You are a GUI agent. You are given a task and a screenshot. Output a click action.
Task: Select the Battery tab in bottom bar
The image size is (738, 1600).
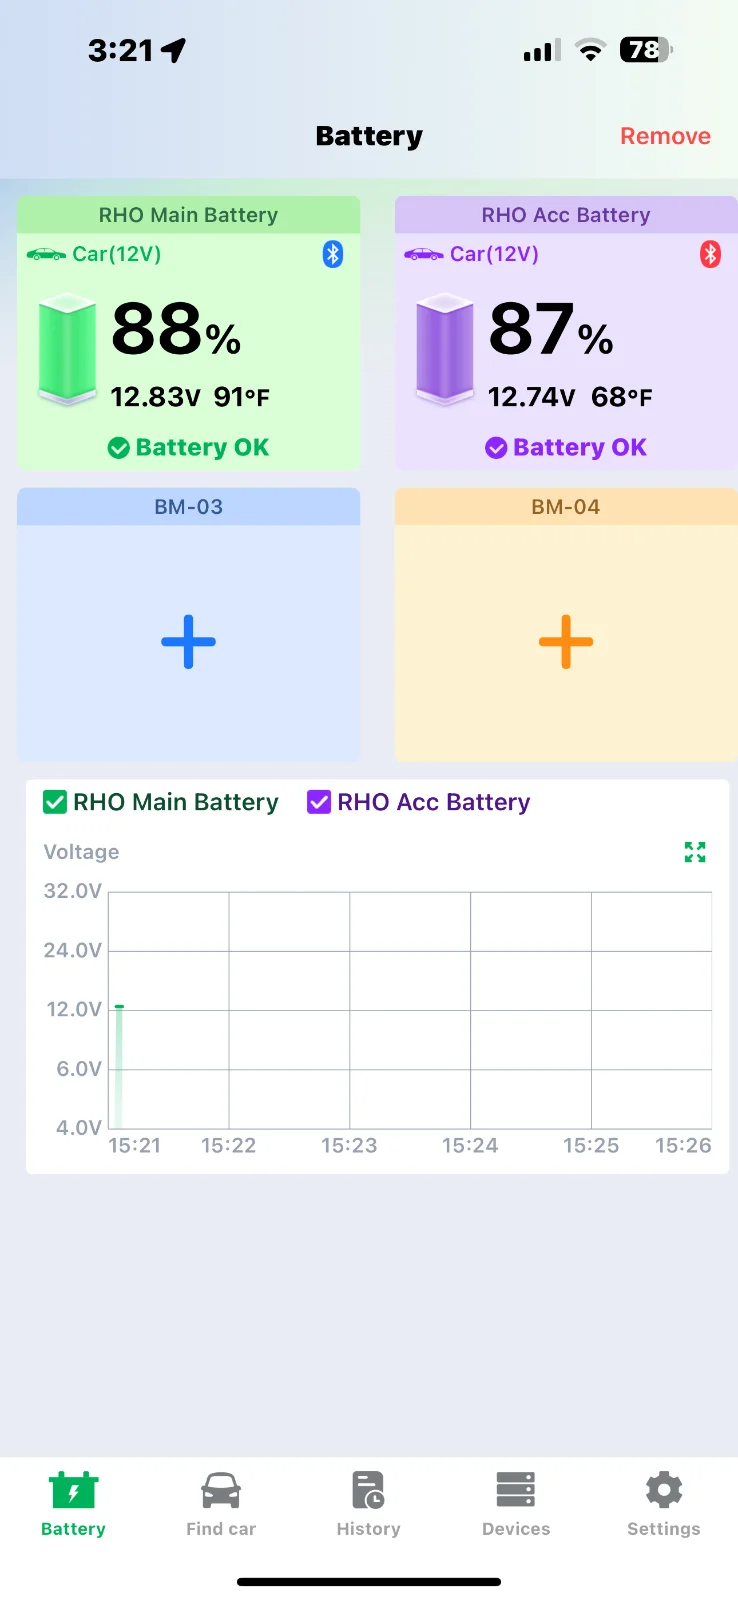click(73, 1503)
